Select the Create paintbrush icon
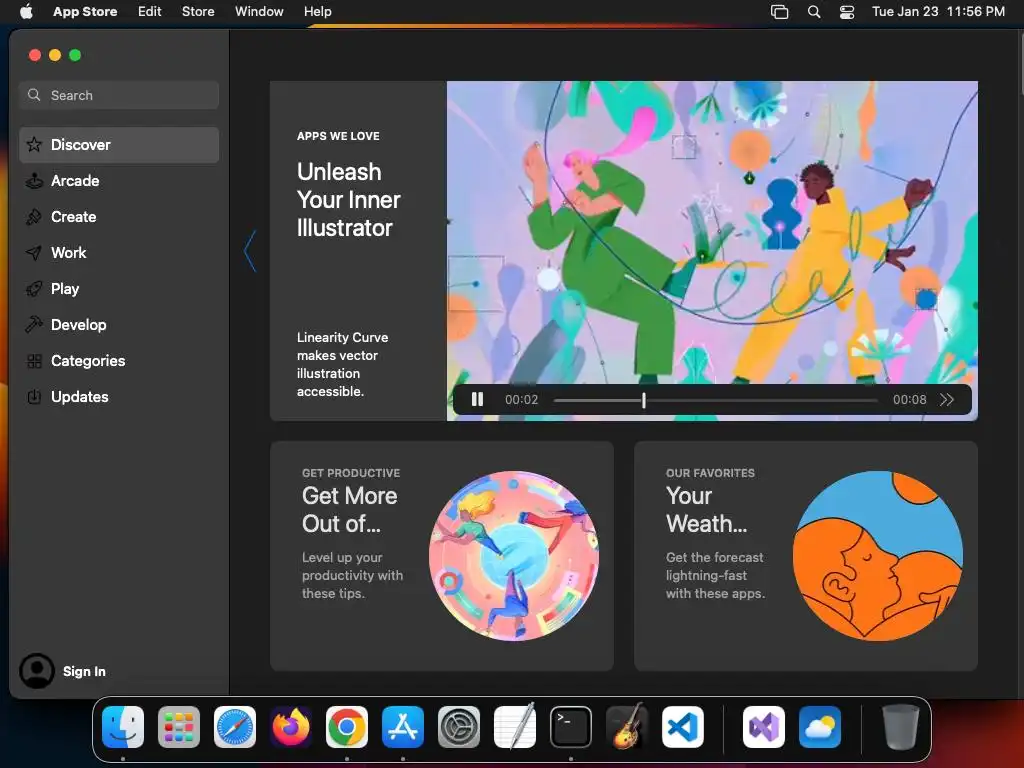This screenshot has width=1024, height=768. coord(34,217)
